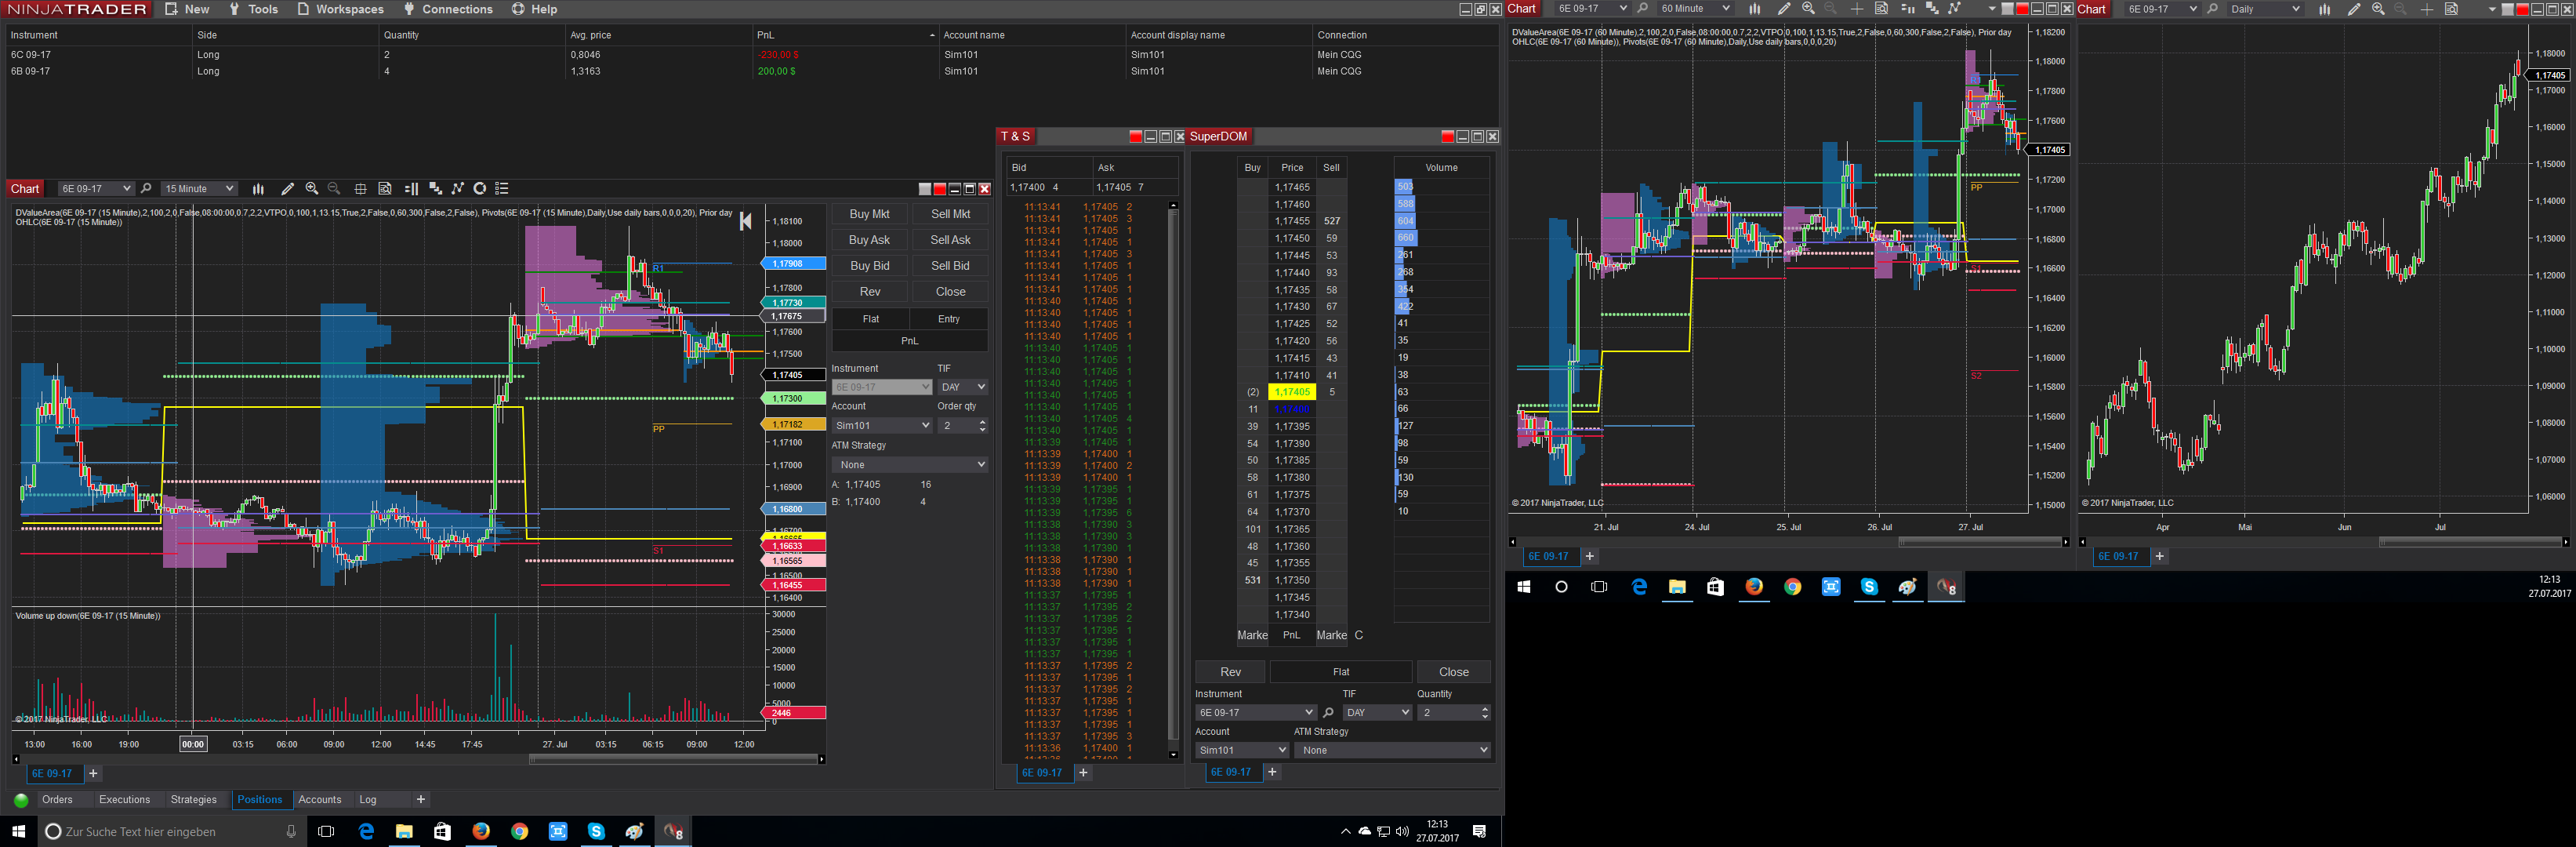
Task: Open Chart Trader Account dropdown Sim101
Action: (882, 426)
